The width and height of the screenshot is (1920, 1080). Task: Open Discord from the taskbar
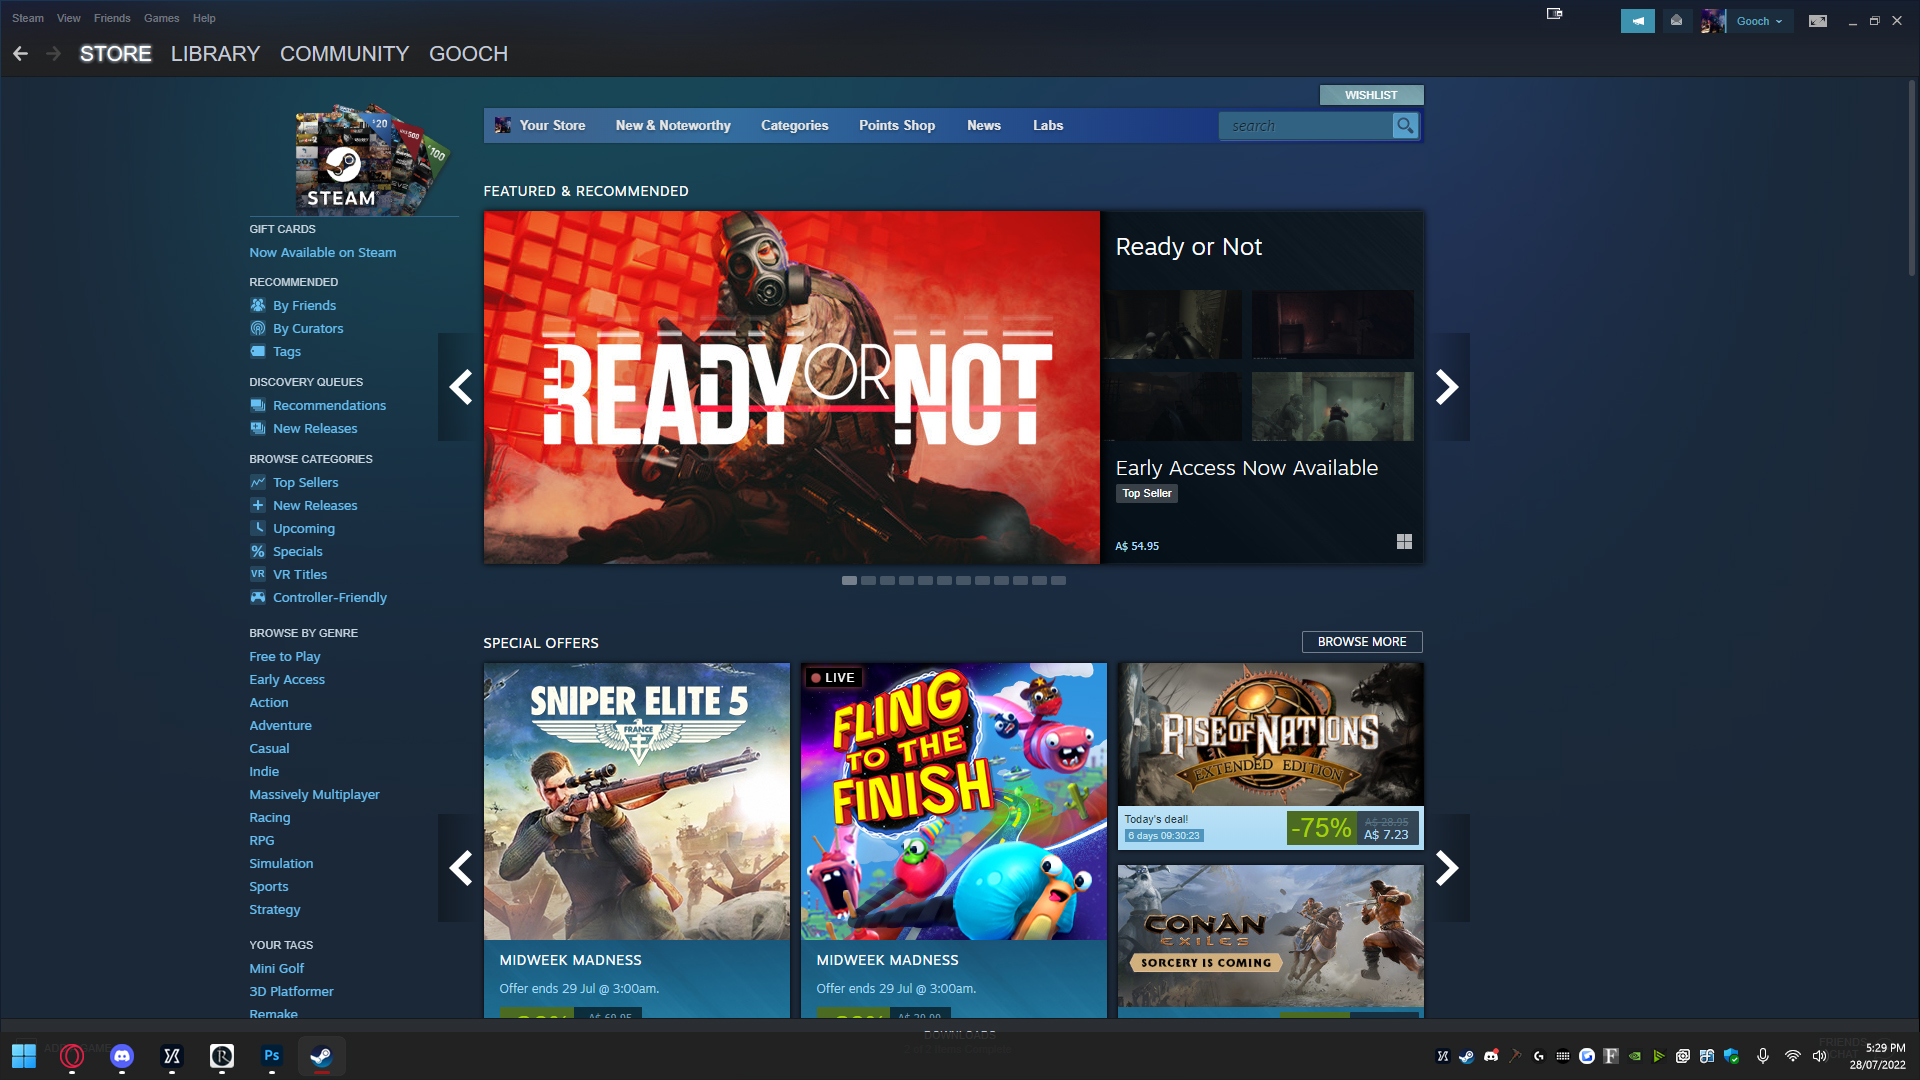(x=122, y=1056)
